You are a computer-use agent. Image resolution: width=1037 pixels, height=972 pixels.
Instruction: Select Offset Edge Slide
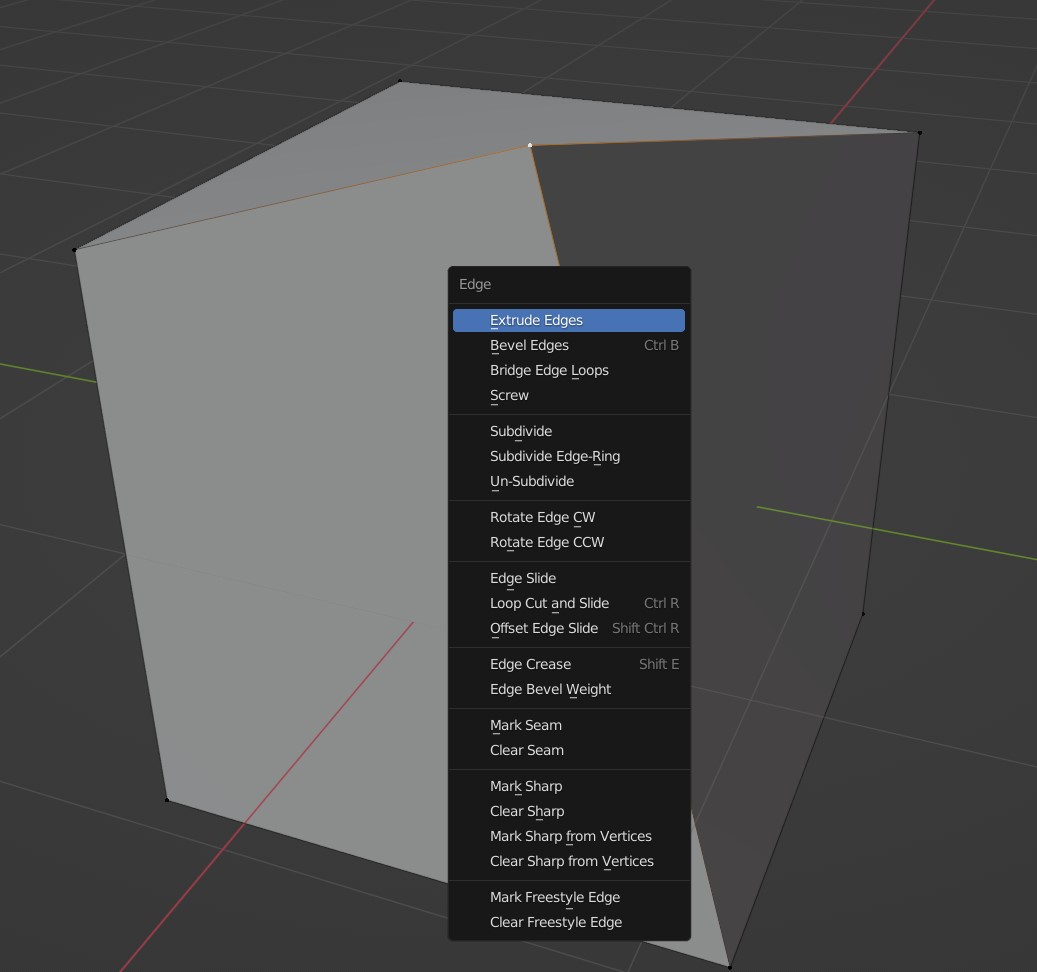569,628
